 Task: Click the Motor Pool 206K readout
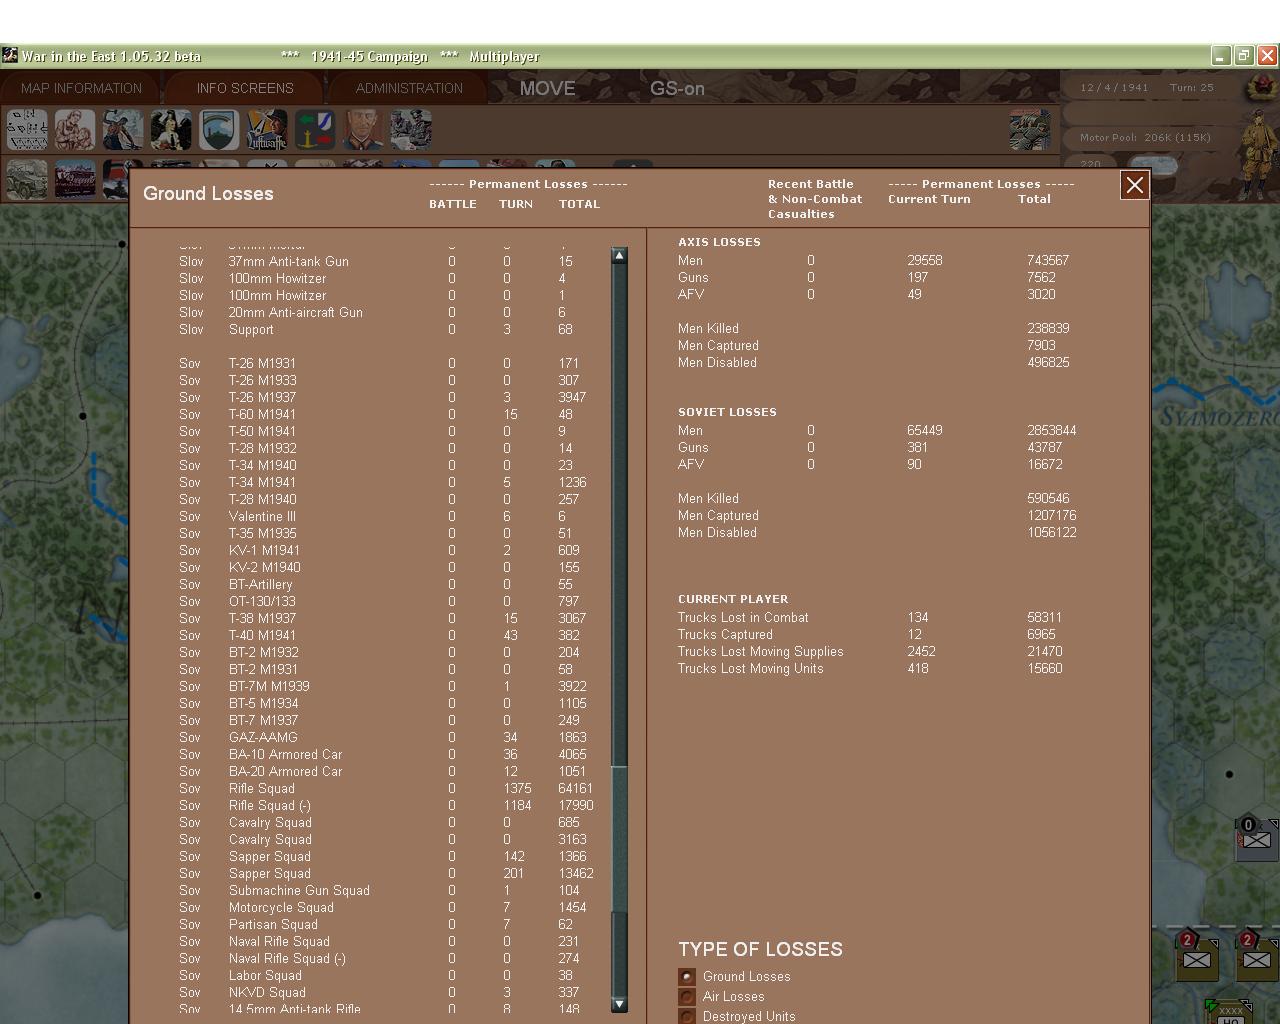coord(1145,137)
